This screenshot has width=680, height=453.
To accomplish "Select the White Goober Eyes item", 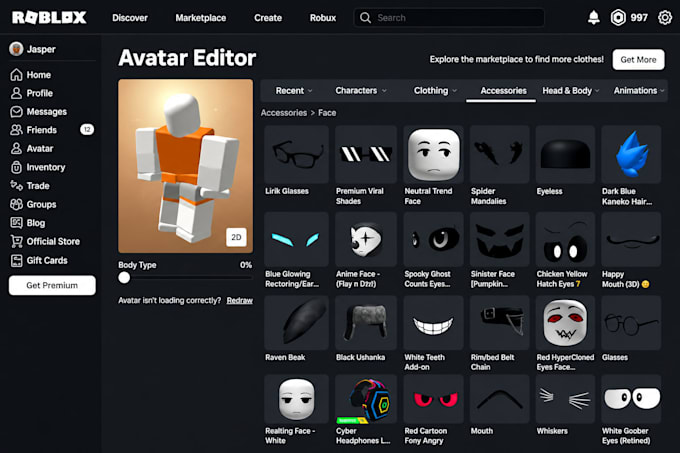I will coord(631,399).
